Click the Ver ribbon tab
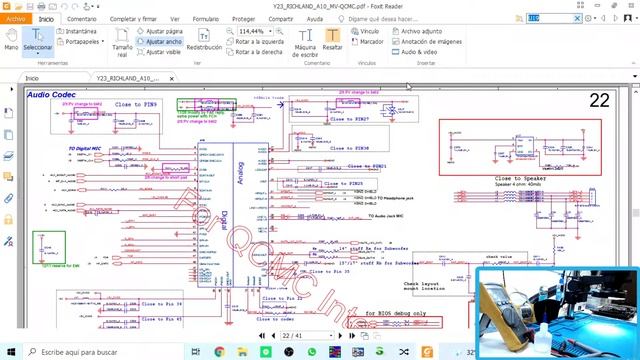 click(x=175, y=19)
